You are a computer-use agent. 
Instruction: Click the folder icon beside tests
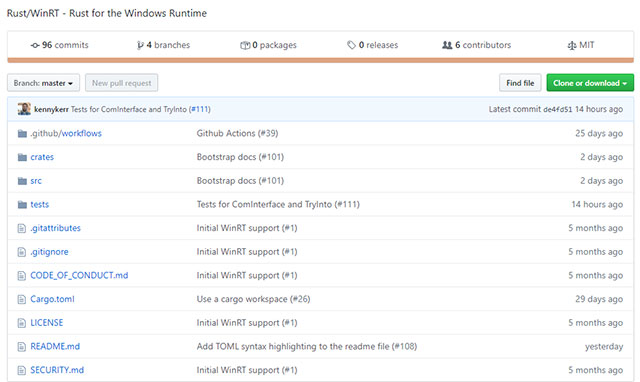click(x=22, y=204)
